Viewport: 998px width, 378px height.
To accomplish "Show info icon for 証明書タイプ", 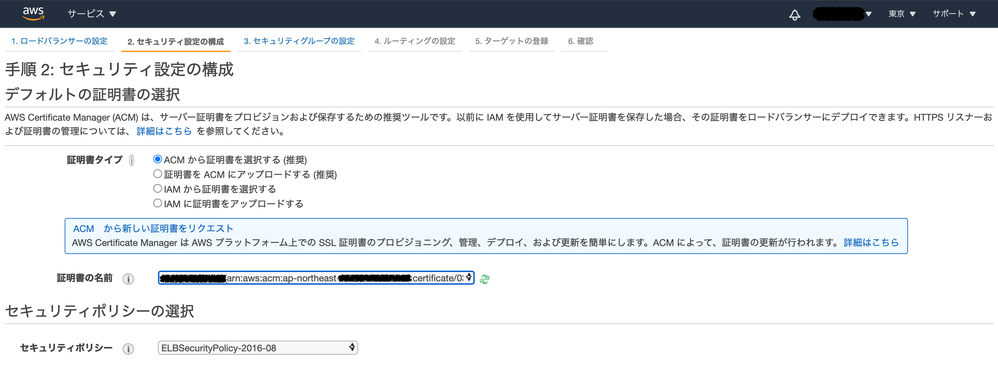I will coord(131,160).
